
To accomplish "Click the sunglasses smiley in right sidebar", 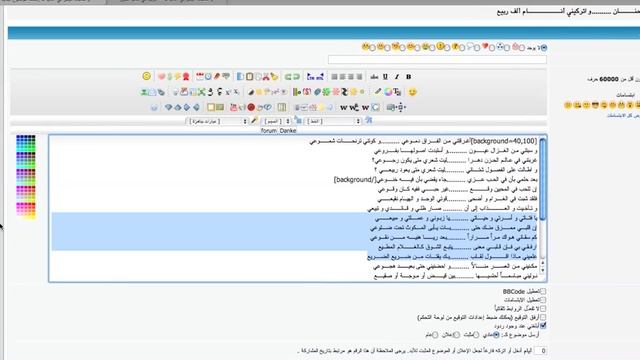I will click(595, 105).
